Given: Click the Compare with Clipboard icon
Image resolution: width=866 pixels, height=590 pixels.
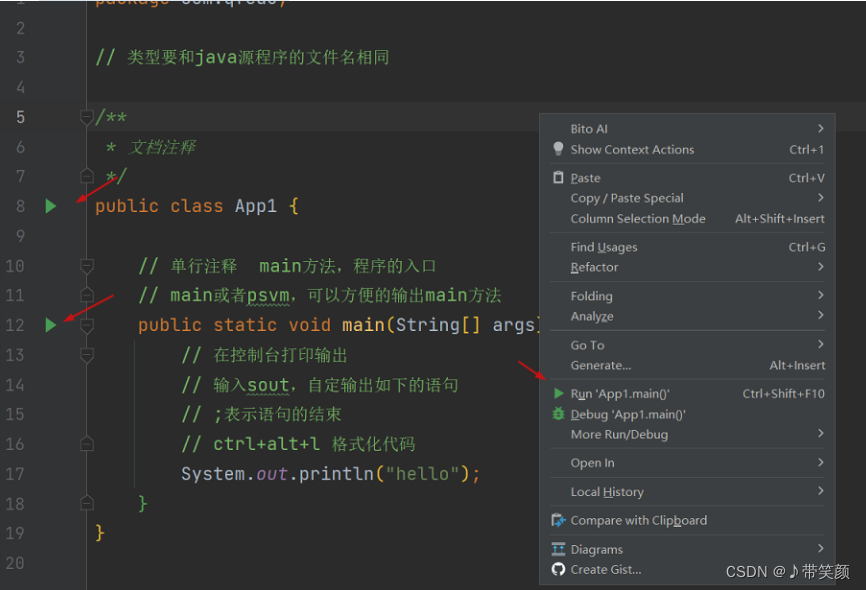Looking at the screenshot, I should pyautogui.click(x=559, y=520).
